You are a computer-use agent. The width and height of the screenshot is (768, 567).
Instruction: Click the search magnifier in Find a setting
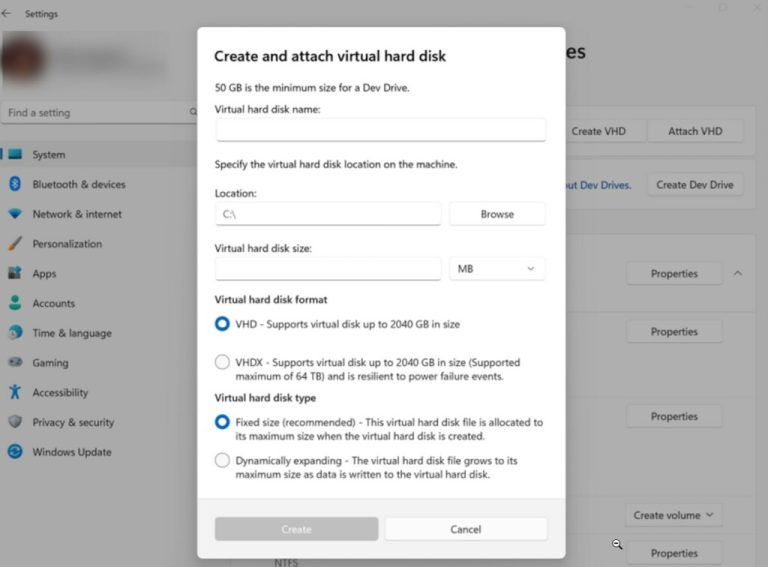(x=193, y=112)
